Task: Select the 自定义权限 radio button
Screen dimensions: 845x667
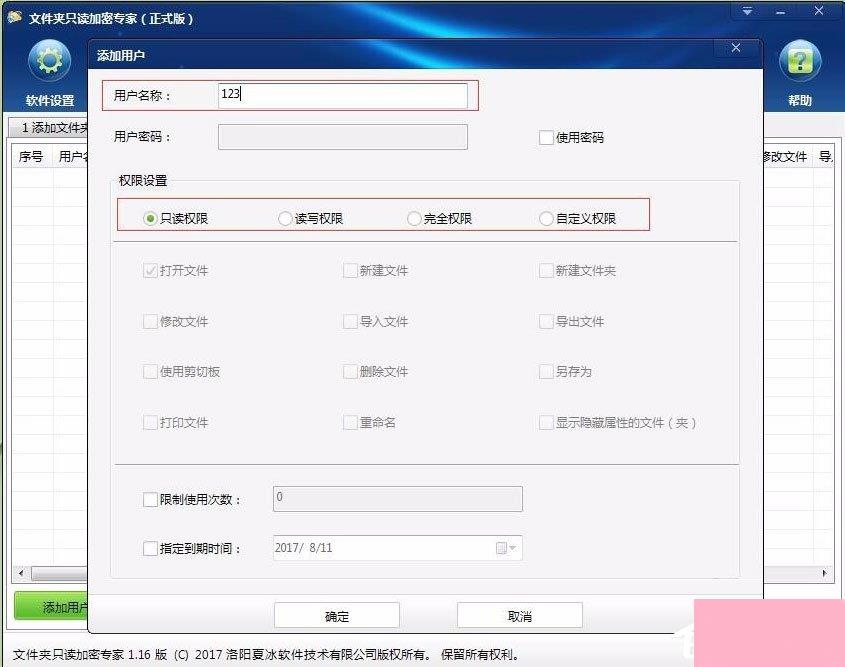Action: (x=546, y=219)
